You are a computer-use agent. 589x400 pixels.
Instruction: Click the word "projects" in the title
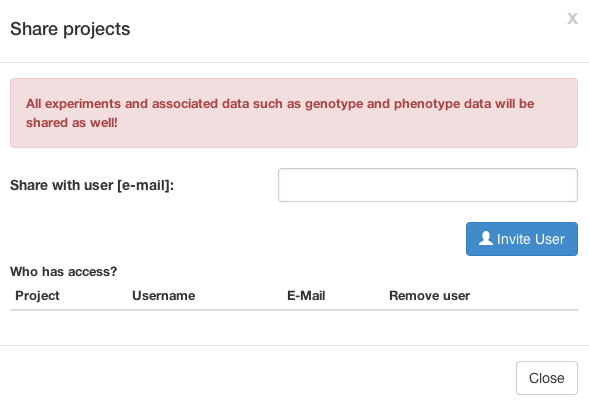coord(97,30)
